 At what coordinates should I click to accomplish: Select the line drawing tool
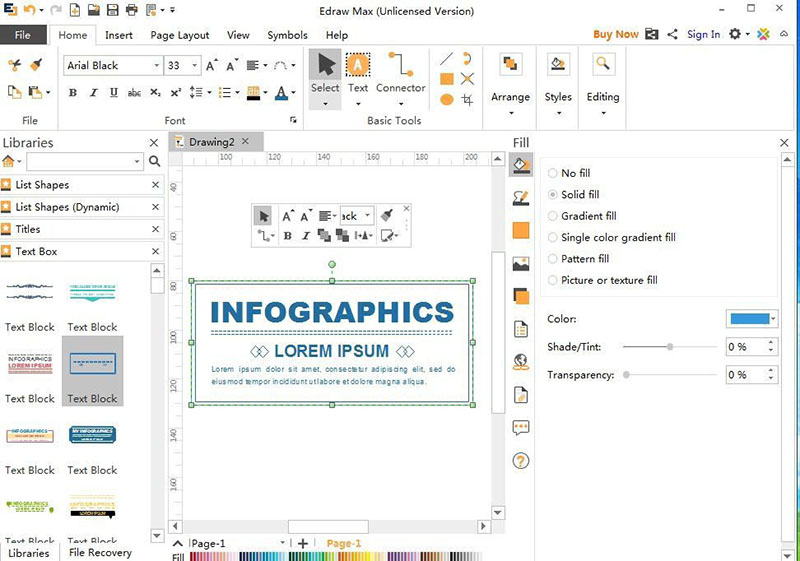click(x=446, y=59)
